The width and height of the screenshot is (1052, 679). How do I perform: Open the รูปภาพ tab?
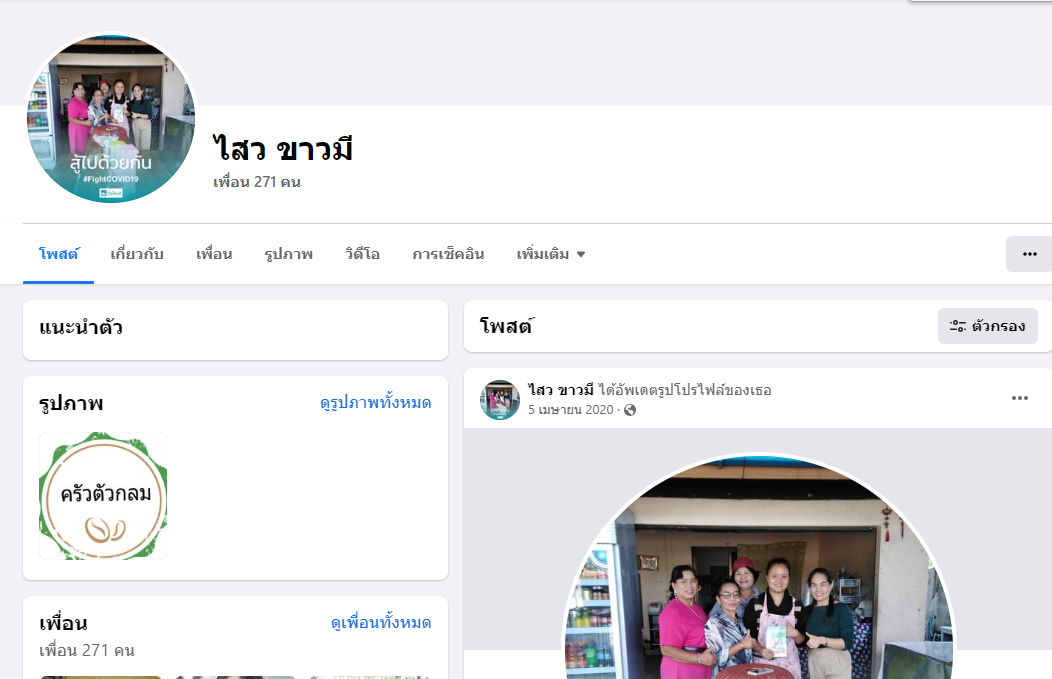coord(288,254)
